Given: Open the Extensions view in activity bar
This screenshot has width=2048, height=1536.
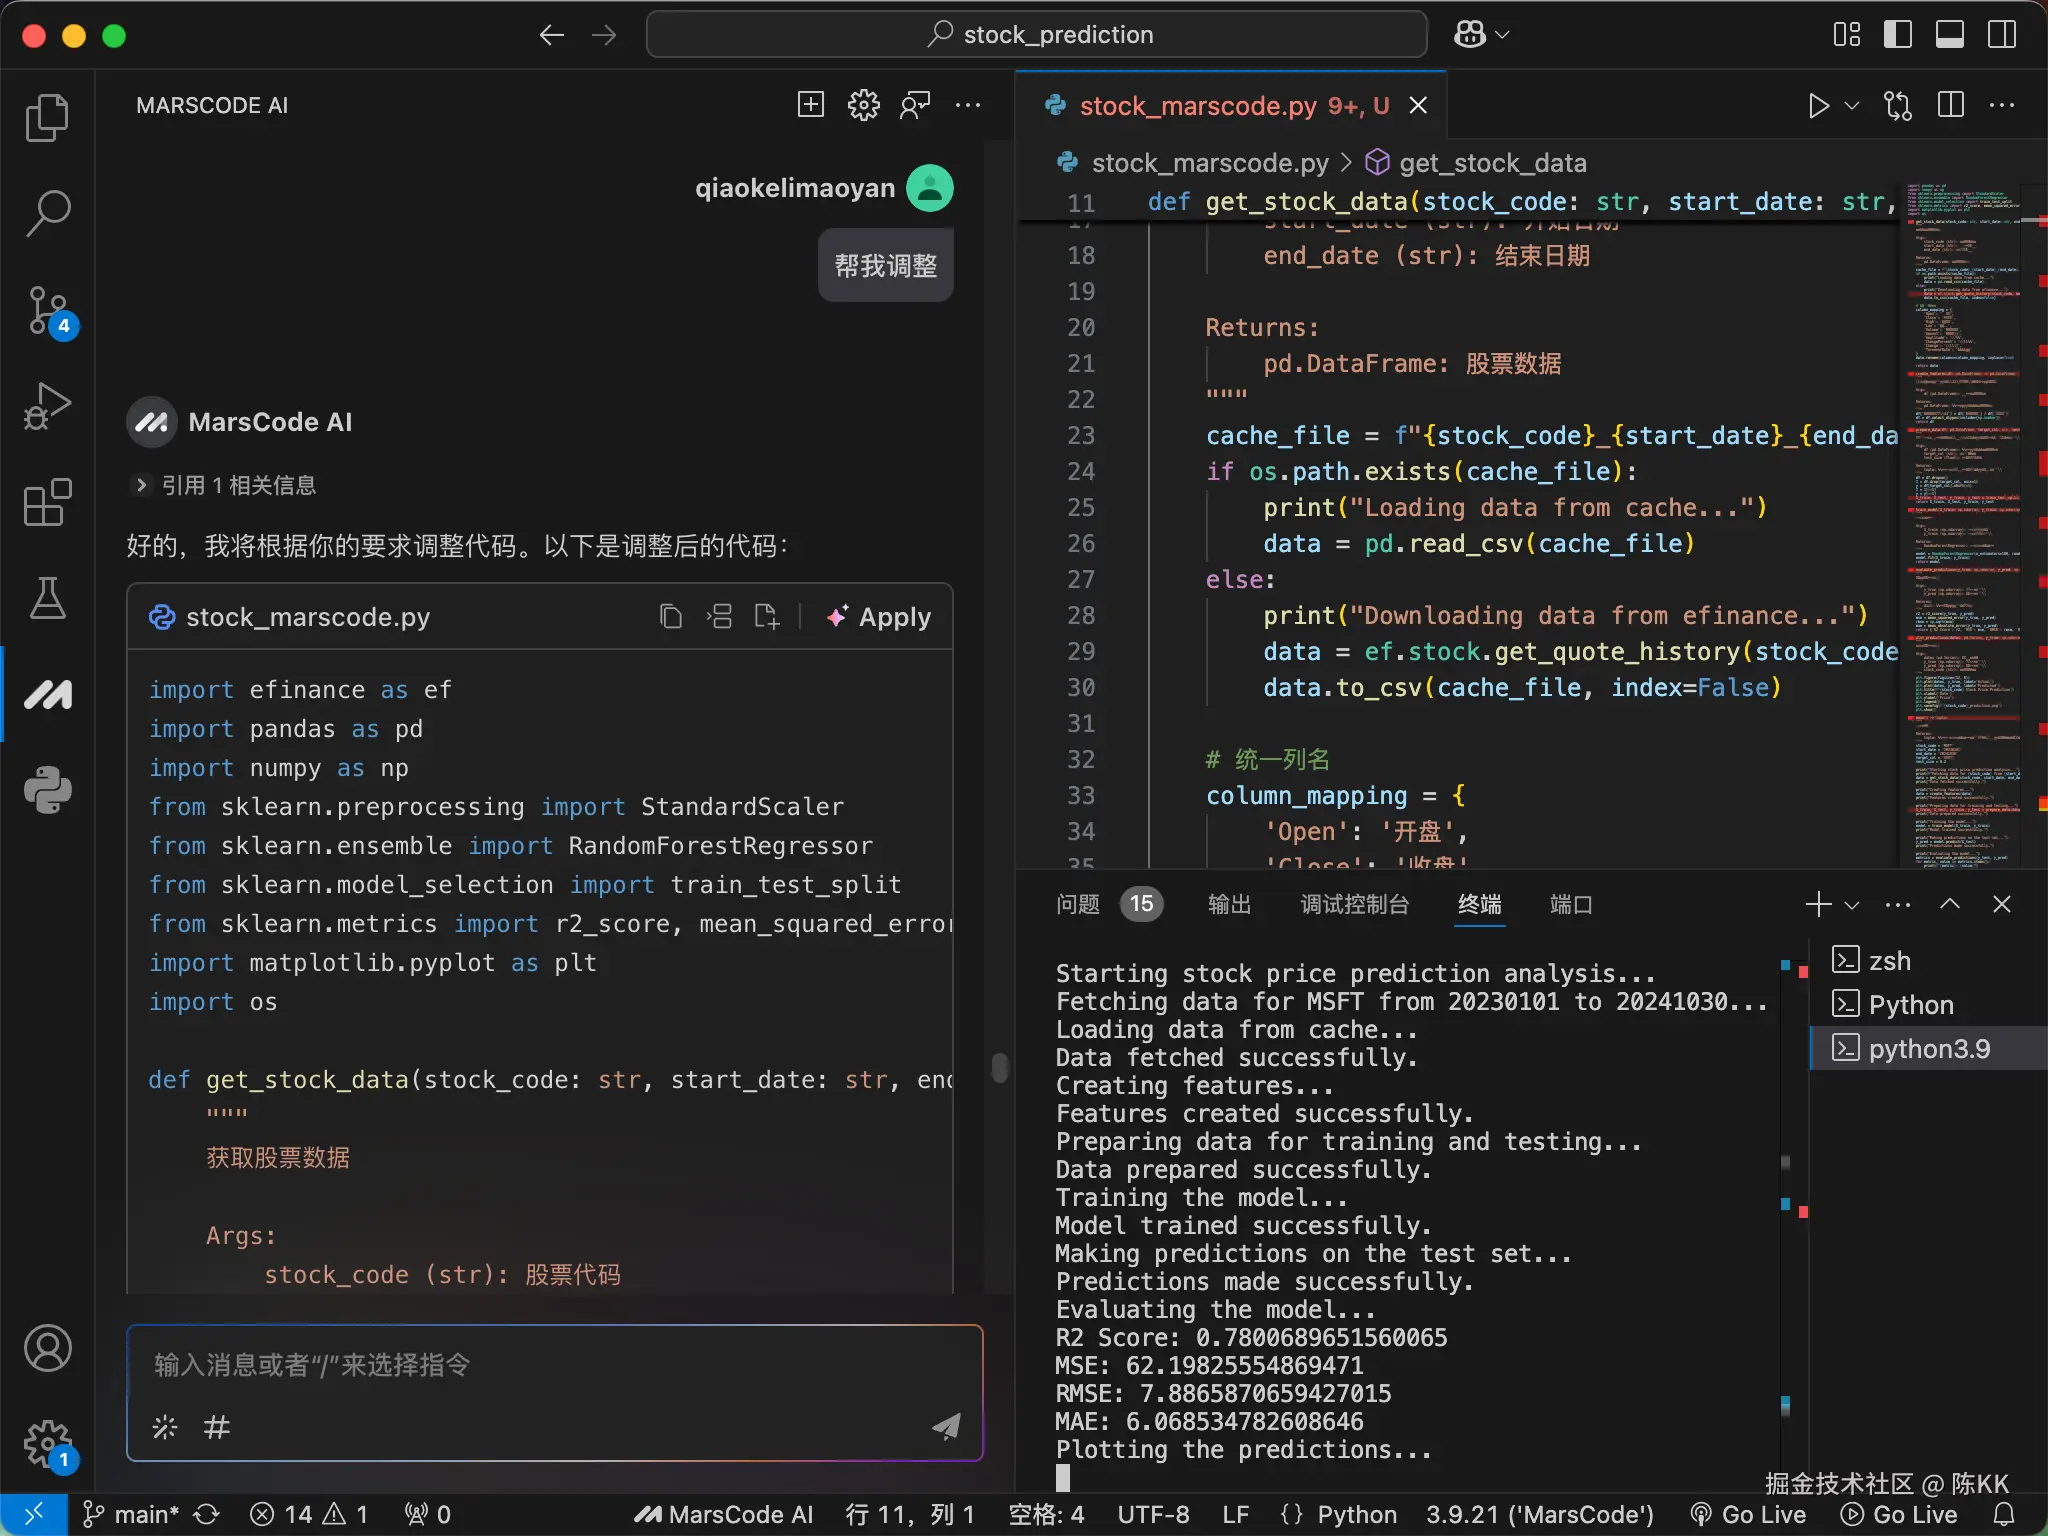Looking at the screenshot, I should point(47,502).
